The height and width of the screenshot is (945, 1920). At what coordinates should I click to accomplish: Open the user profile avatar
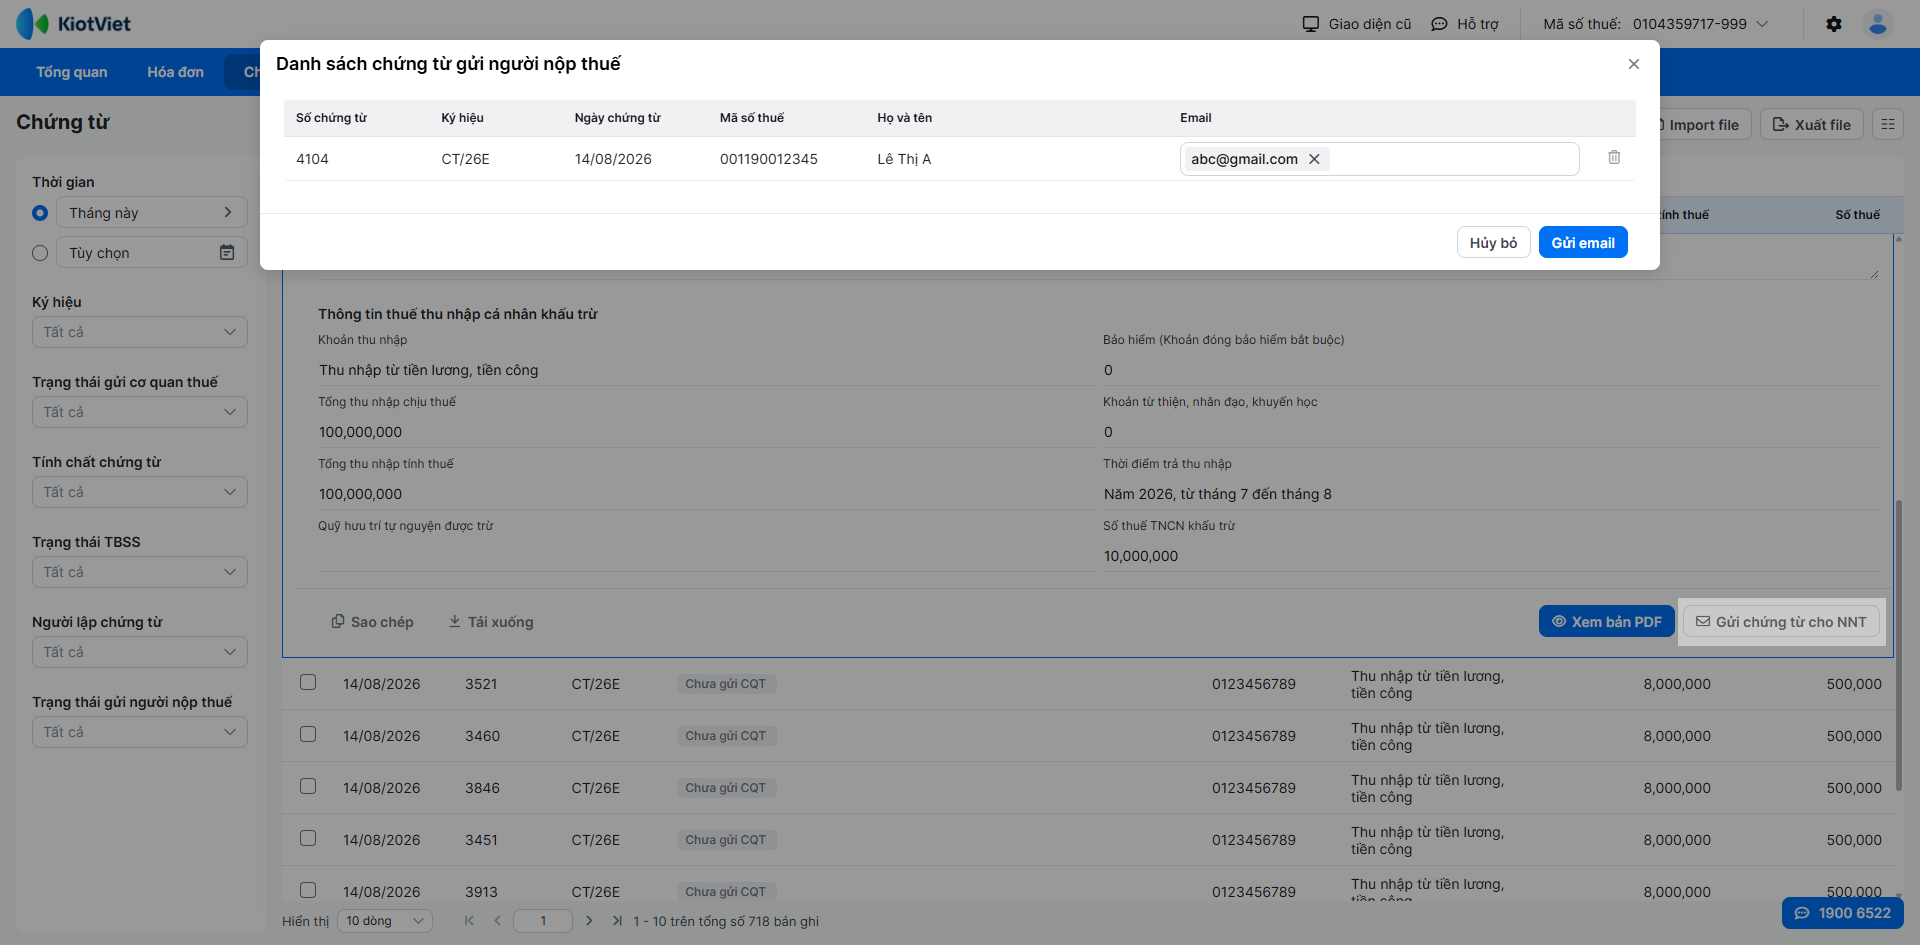click(1878, 24)
